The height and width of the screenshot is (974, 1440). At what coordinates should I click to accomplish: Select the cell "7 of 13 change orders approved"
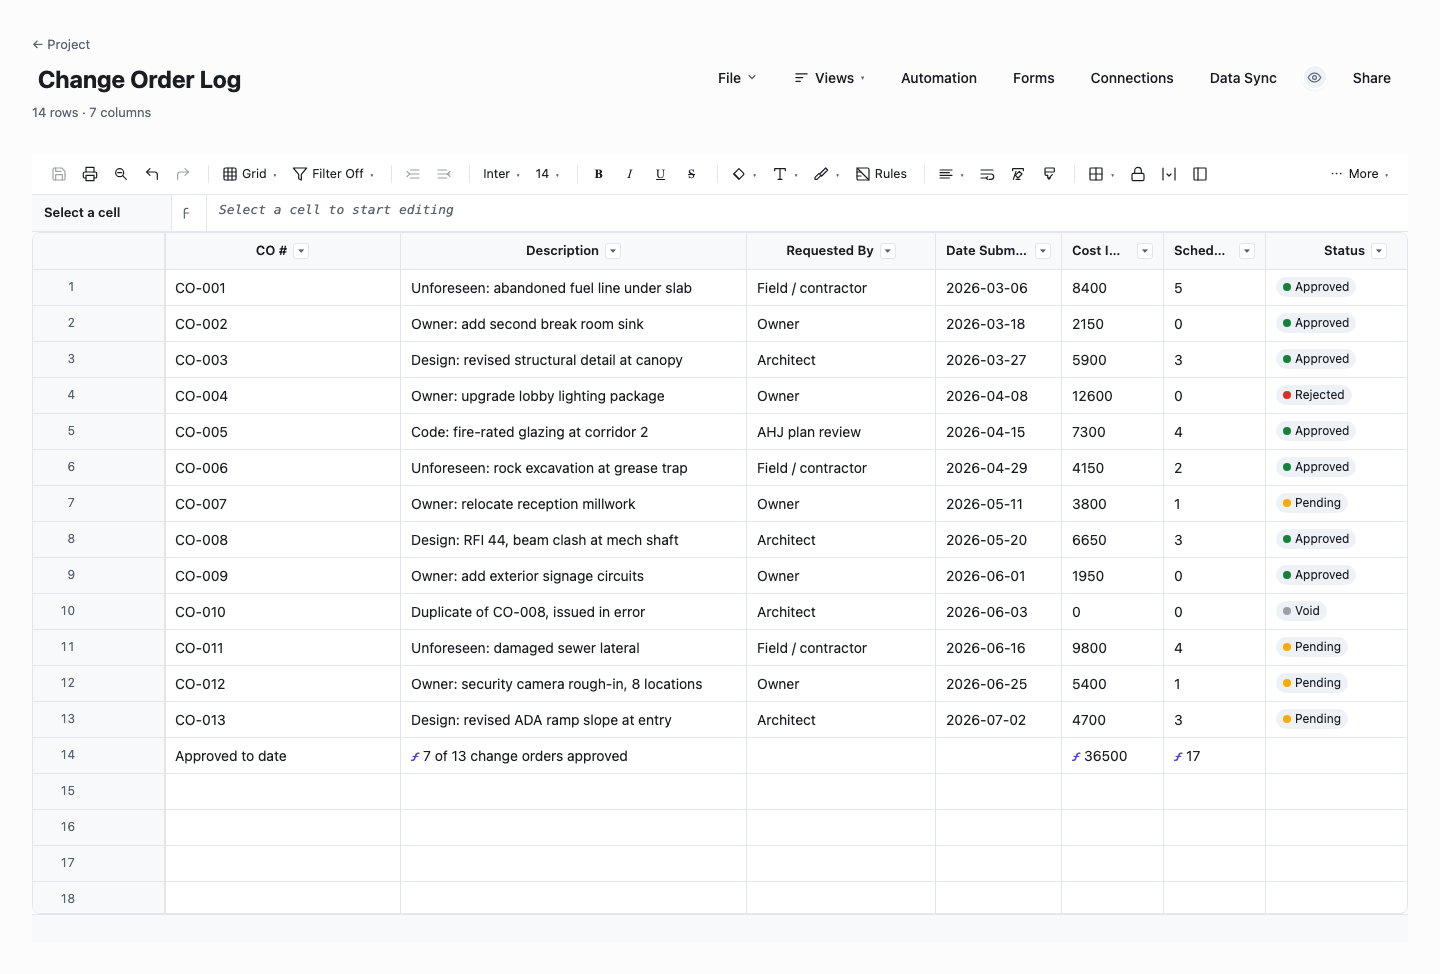[573, 756]
